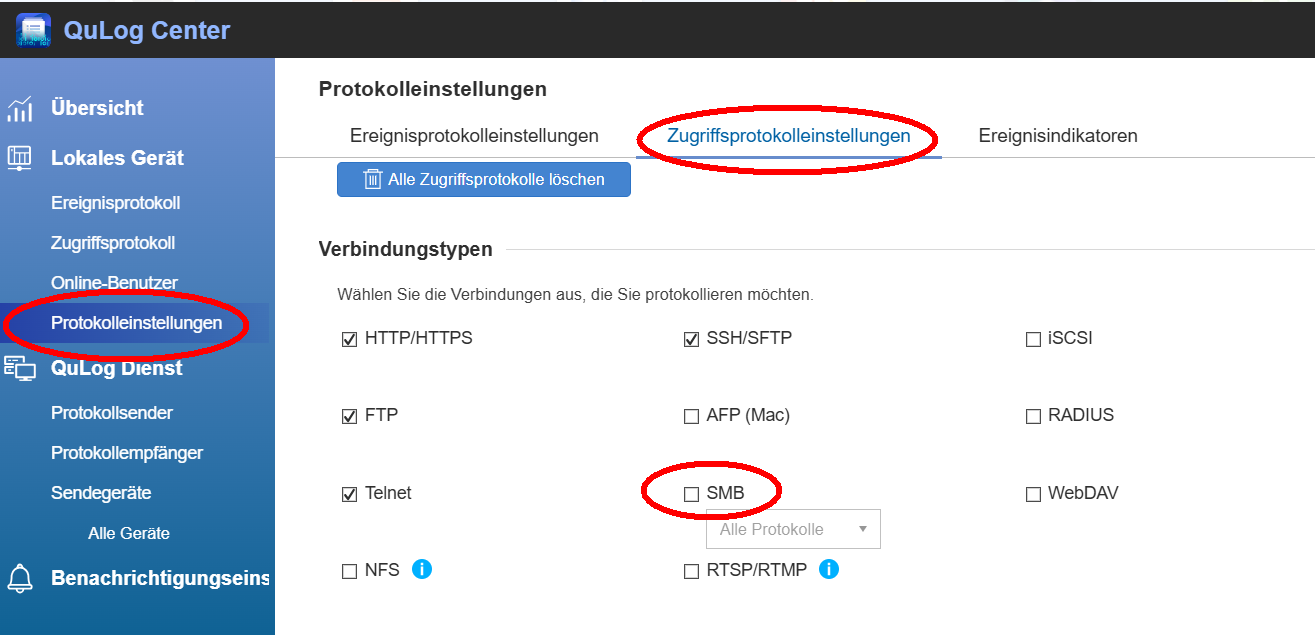Select the Zugriffsprotokolleinstellungen tab

788,136
